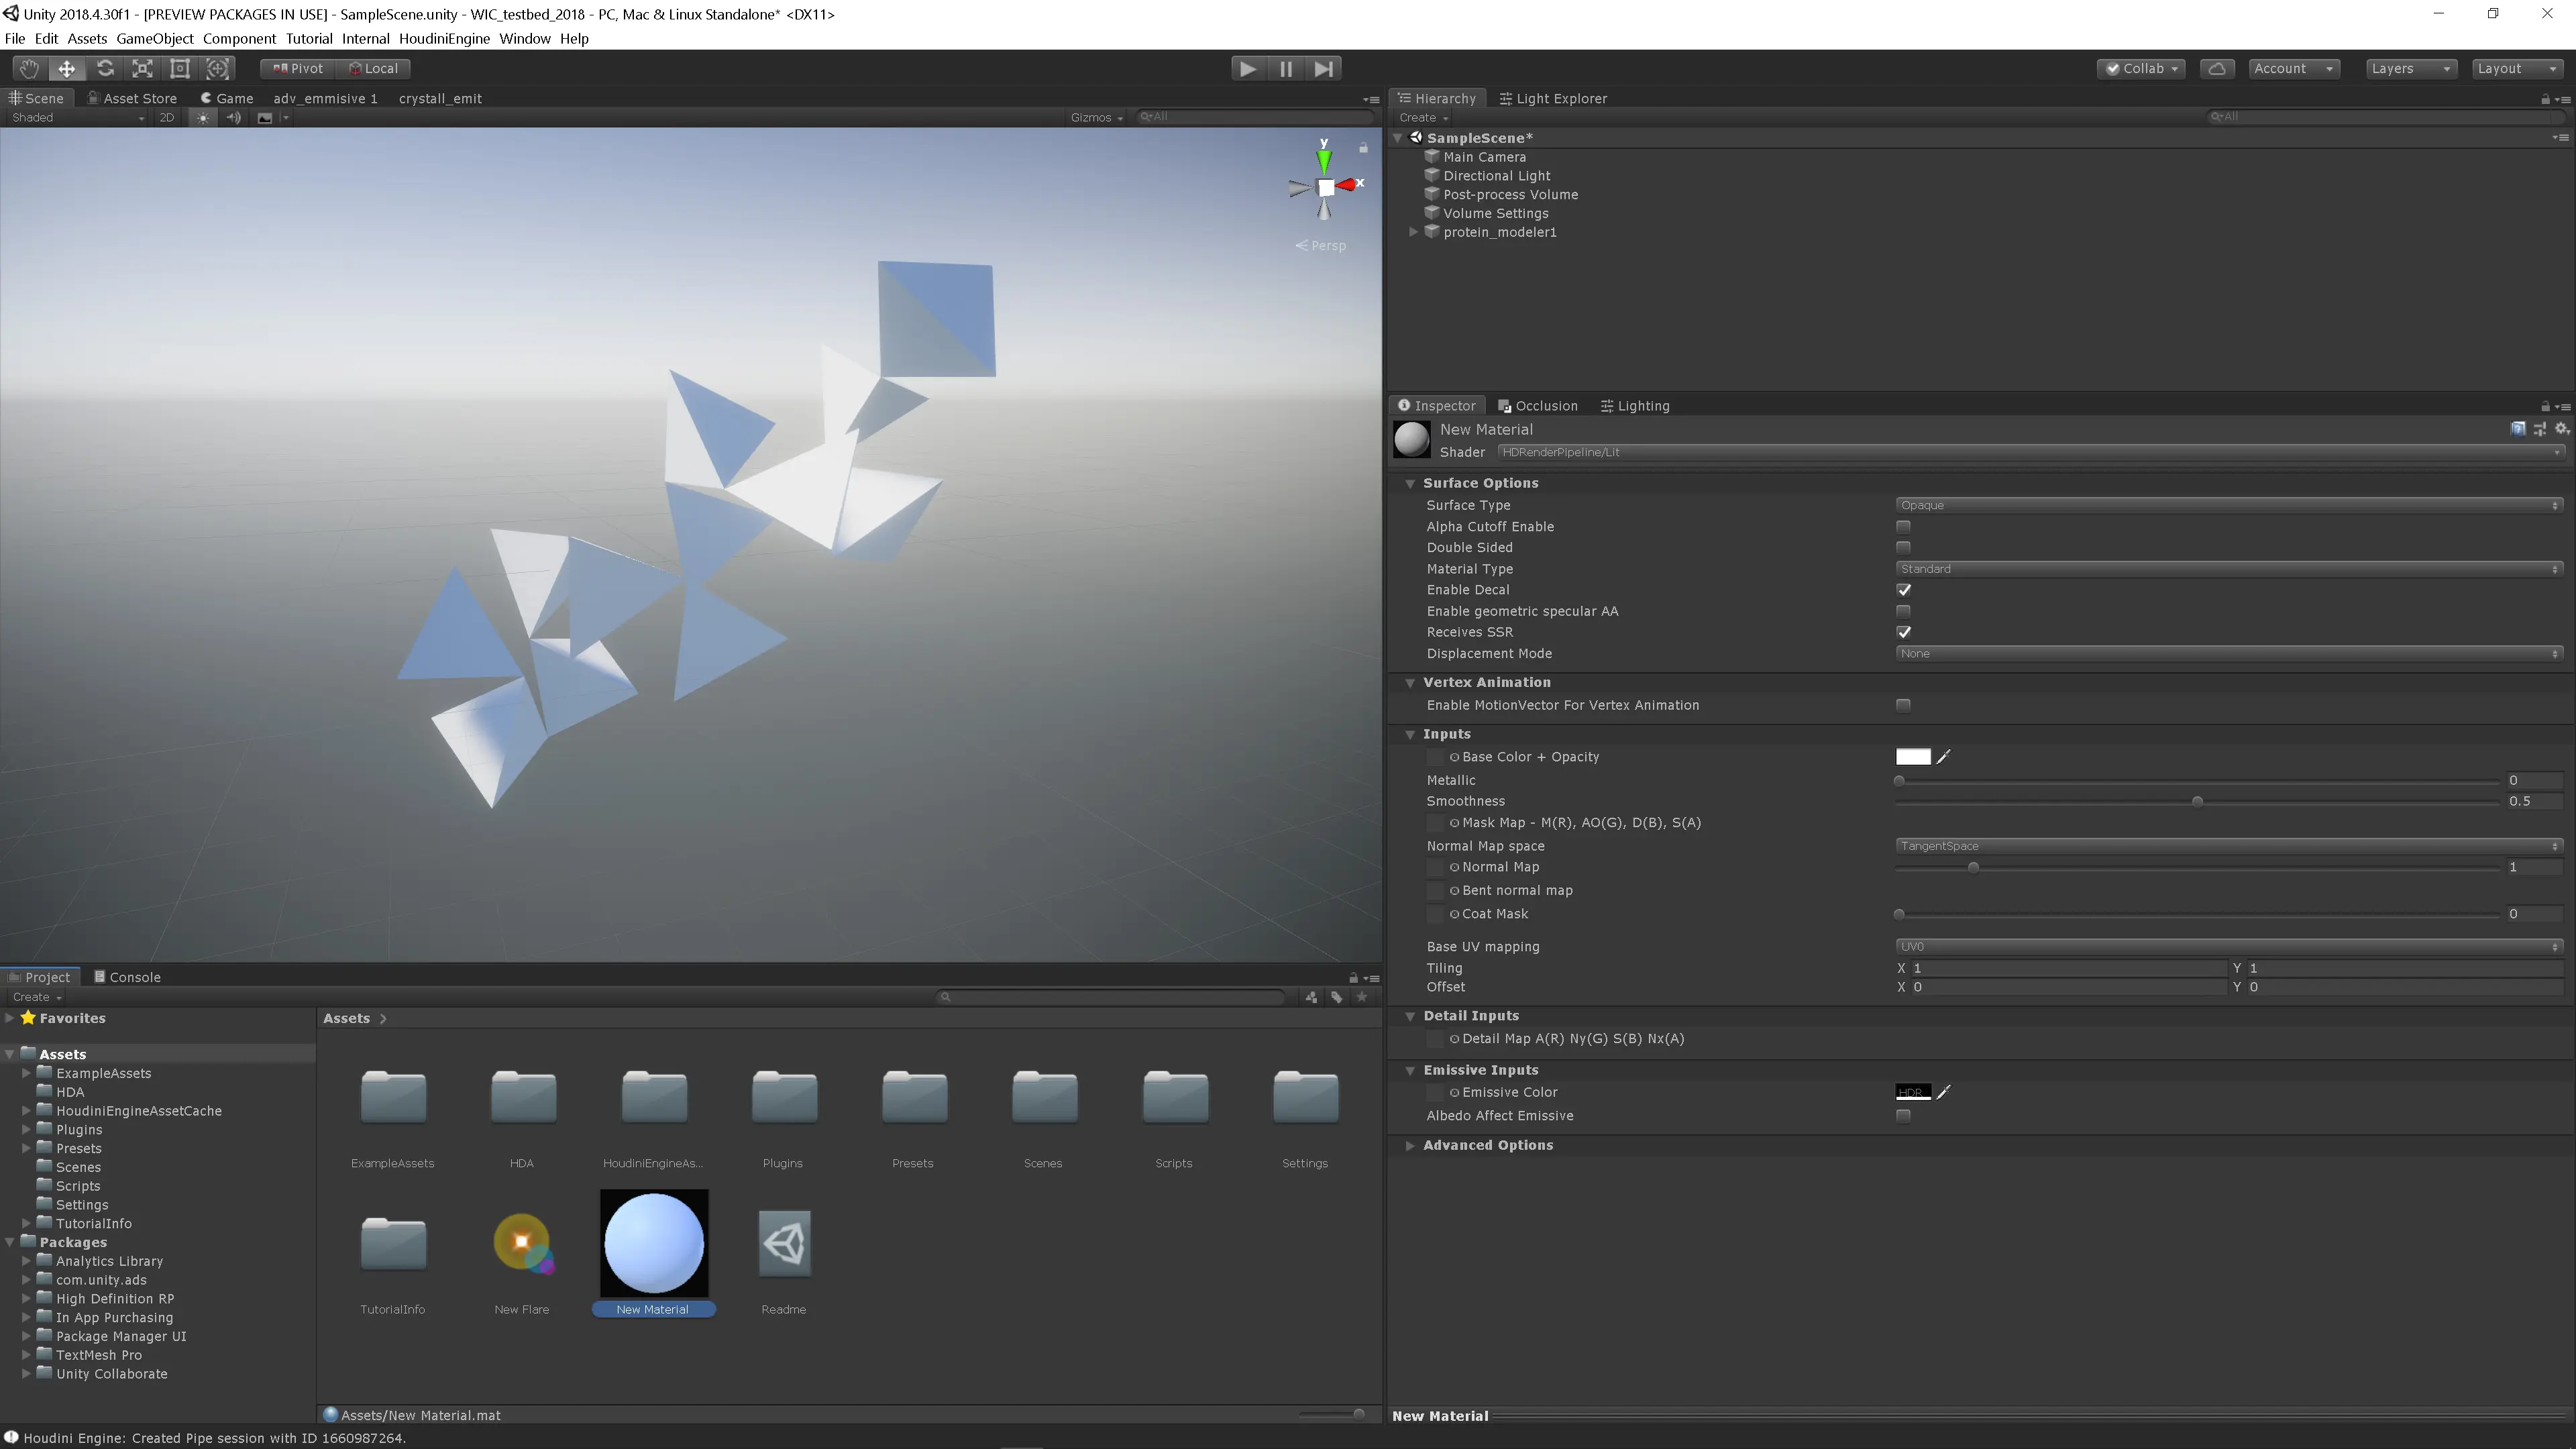The width and height of the screenshot is (2576, 1449).
Task: Enable MotionVector For Vertex Animation
Action: tap(1903, 705)
